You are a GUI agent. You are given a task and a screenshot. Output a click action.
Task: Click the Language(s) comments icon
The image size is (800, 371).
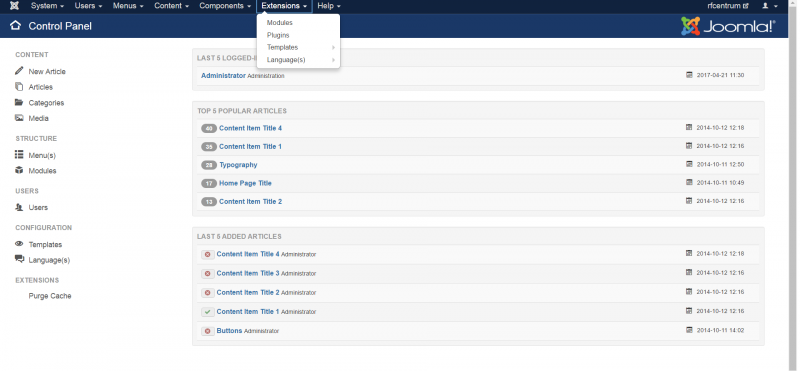(x=19, y=259)
